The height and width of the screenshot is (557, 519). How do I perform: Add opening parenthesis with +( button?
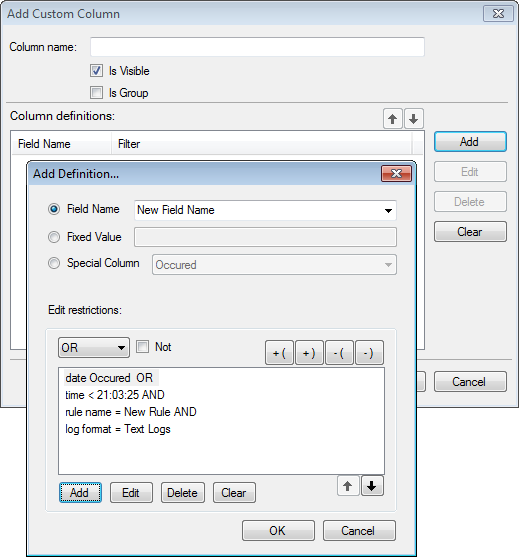click(x=279, y=353)
